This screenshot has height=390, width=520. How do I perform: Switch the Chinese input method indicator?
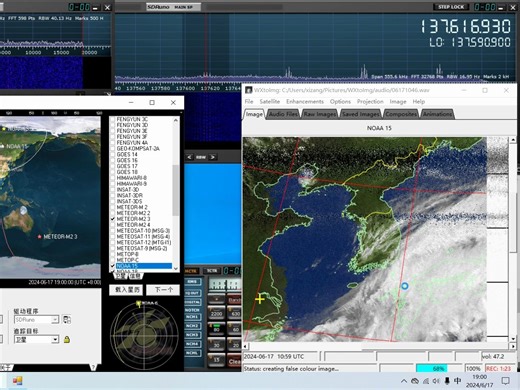click(458, 381)
